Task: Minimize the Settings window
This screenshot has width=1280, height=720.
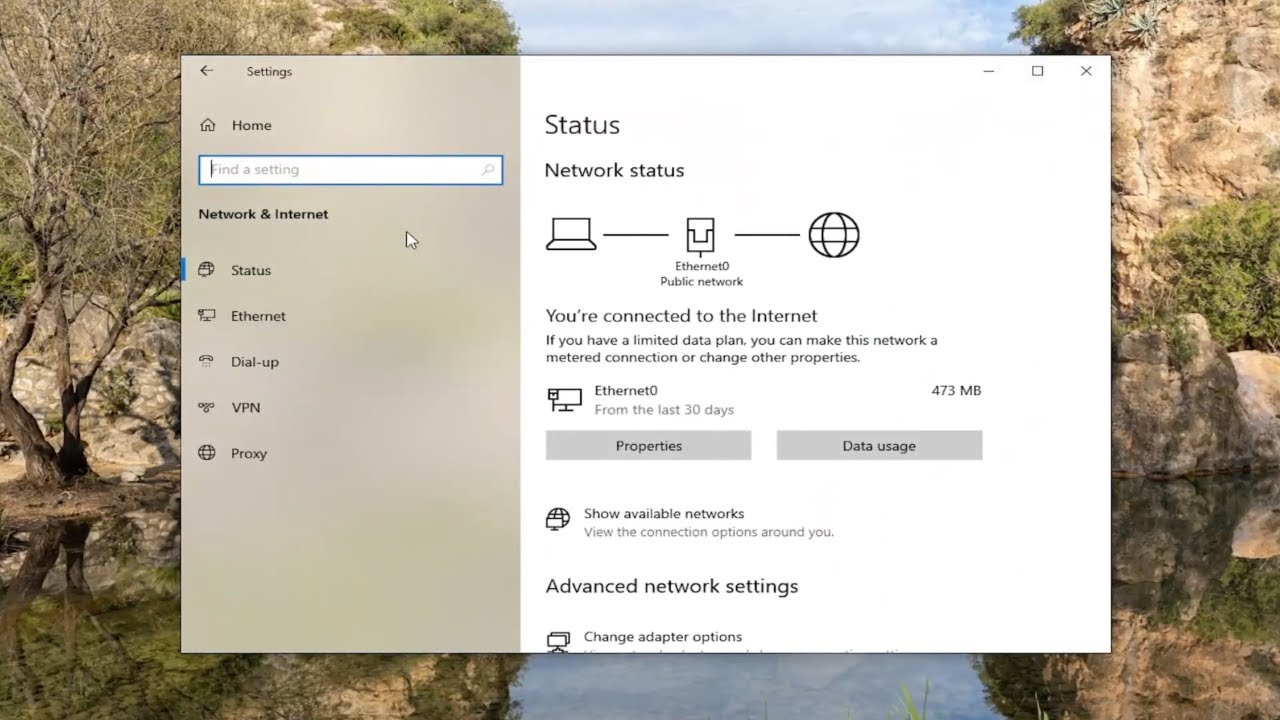Action: coord(989,71)
